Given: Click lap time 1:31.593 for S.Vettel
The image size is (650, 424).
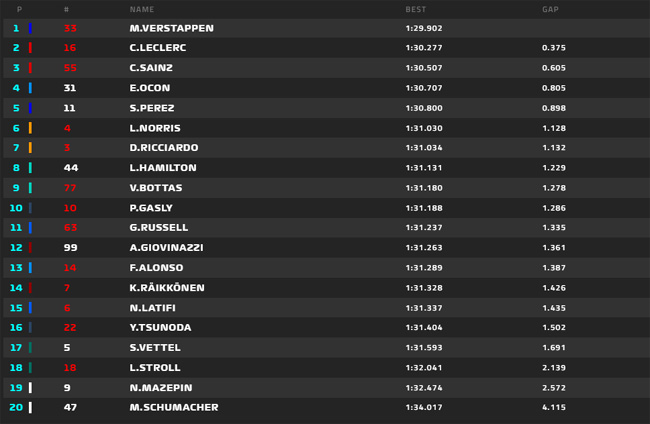Looking at the screenshot, I should click(x=424, y=347).
